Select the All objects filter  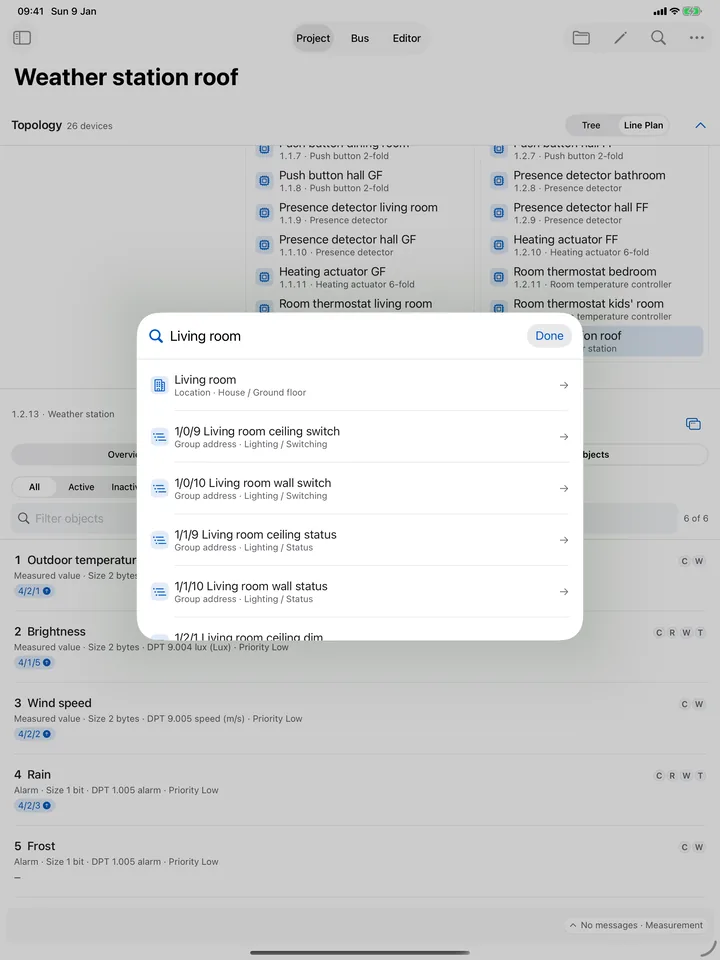[x=34, y=487]
